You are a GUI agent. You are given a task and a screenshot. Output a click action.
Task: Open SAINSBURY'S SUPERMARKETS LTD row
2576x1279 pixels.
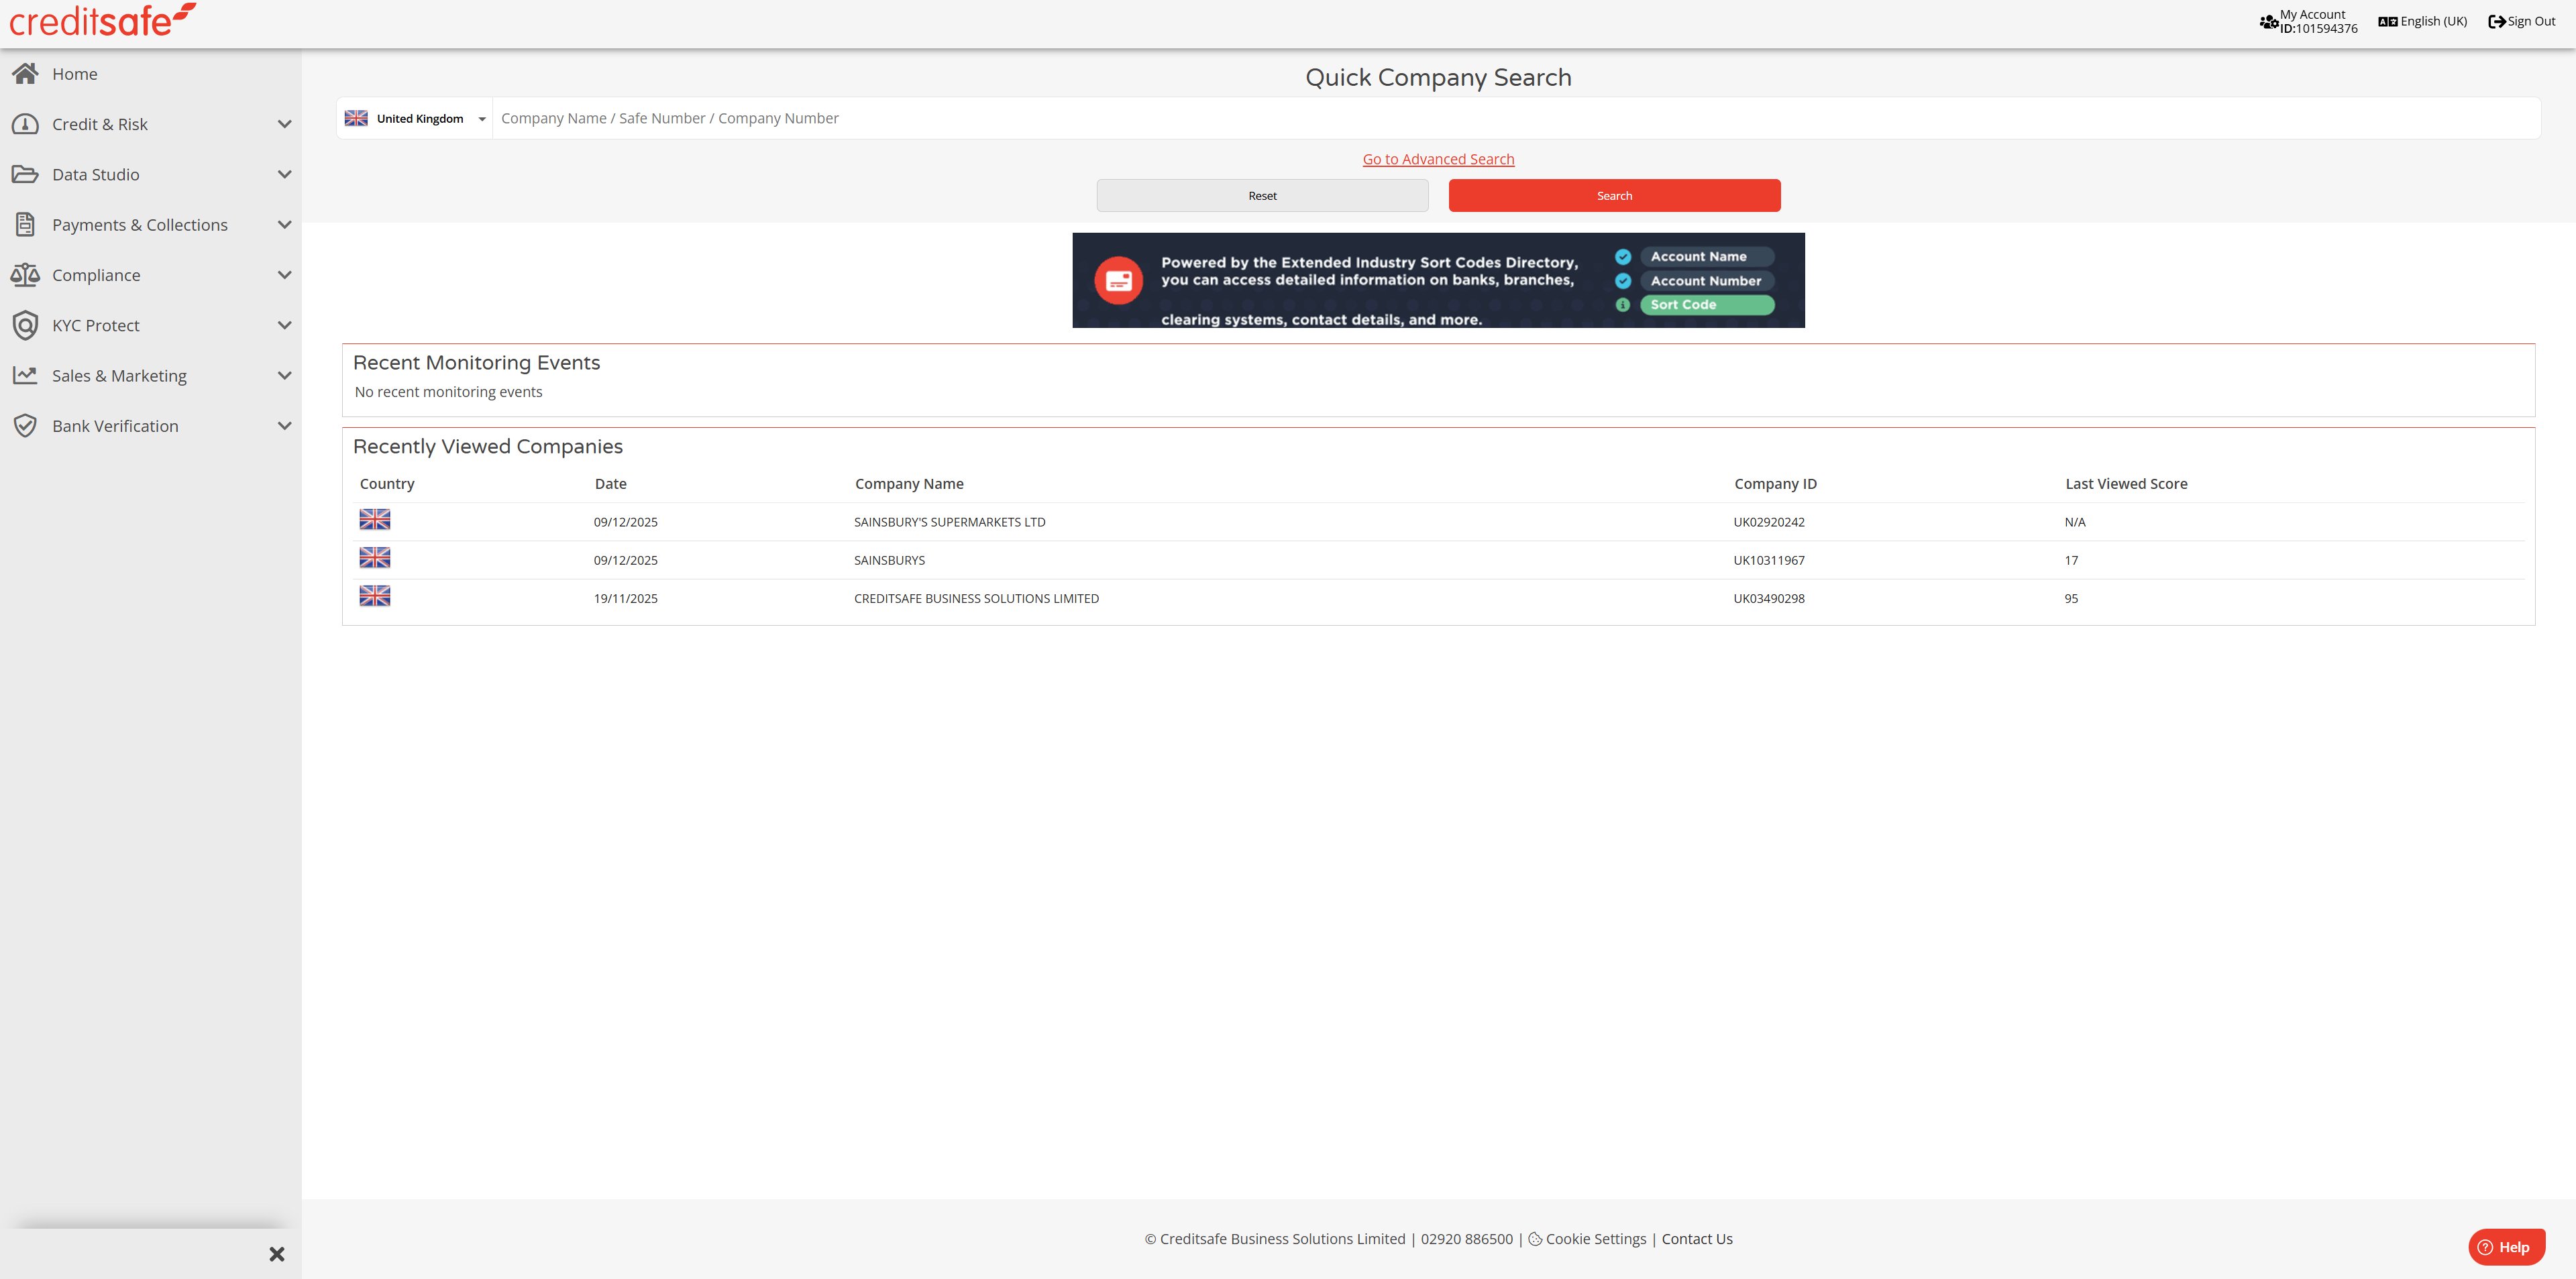click(949, 522)
